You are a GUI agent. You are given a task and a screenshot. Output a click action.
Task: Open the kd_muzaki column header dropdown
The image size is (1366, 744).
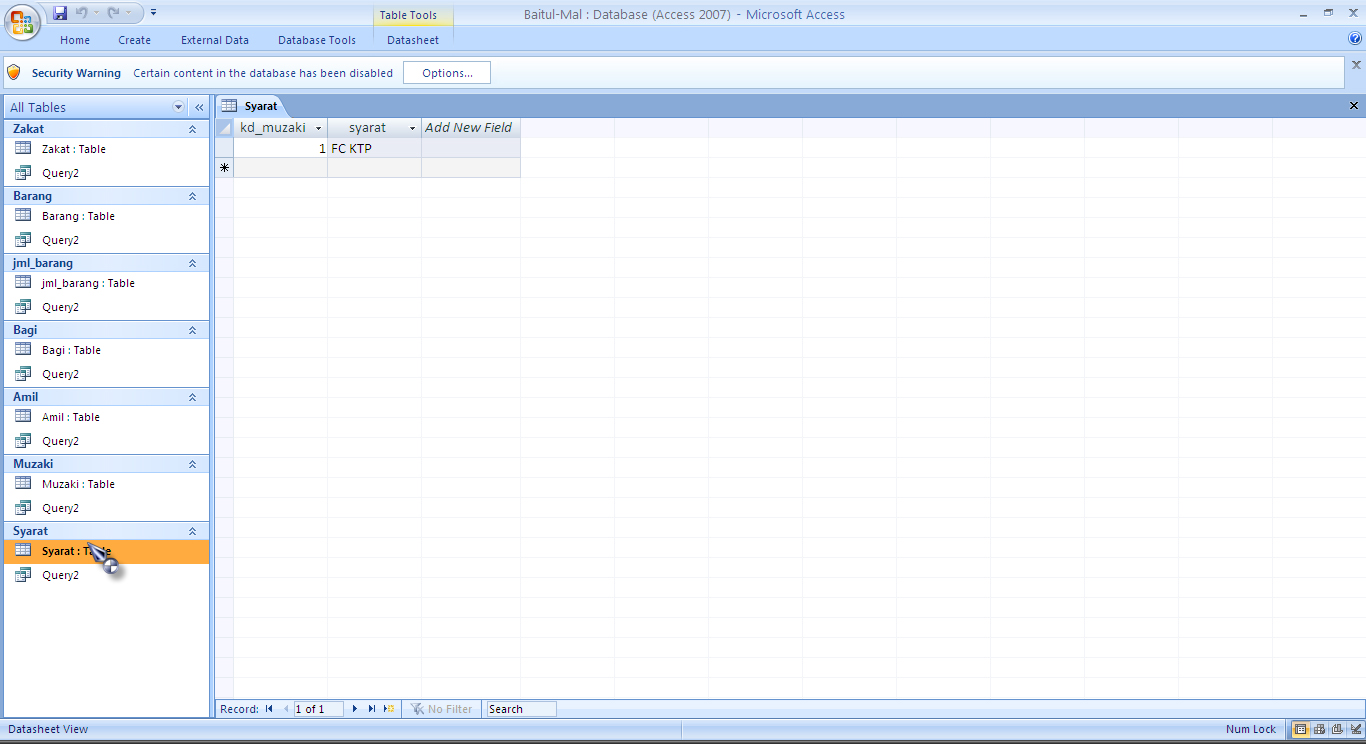click(x=319, y=128)
